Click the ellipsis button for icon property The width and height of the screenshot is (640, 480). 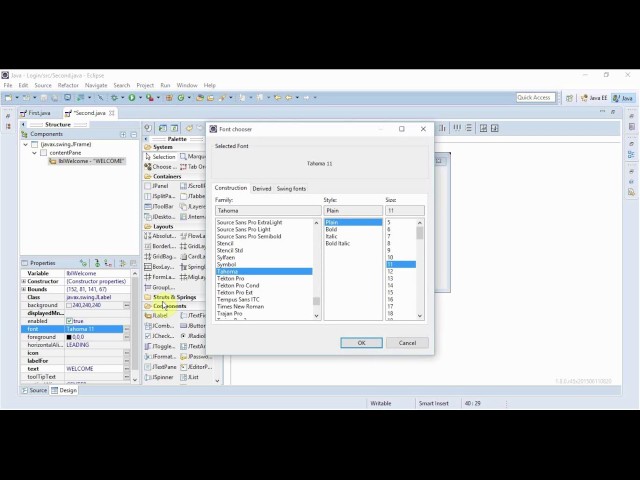tap(127, 353)
